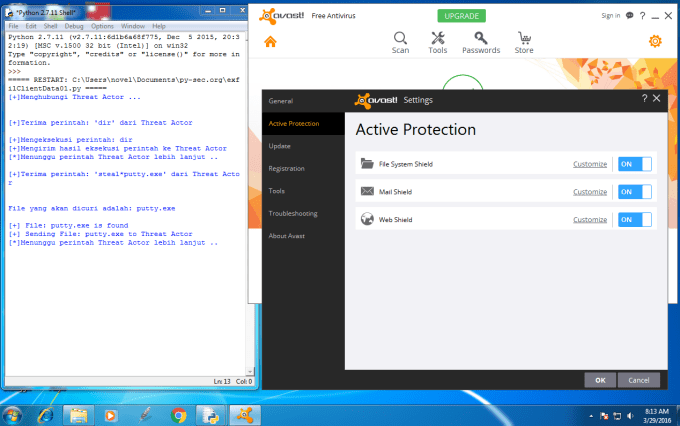Select Tools settings tab
680x426 pixels.
(x=303, y=191)
